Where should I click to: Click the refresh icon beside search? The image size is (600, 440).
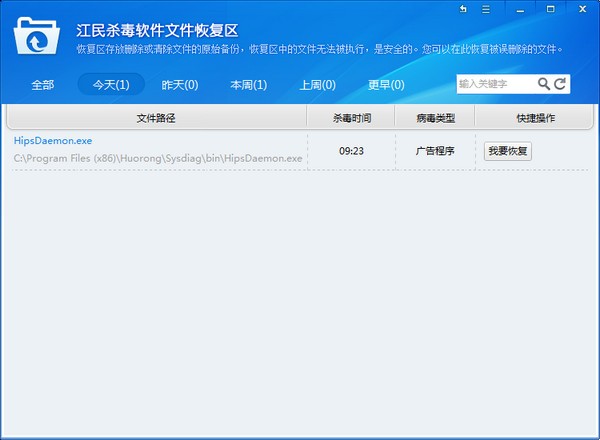tap(560, 84)
